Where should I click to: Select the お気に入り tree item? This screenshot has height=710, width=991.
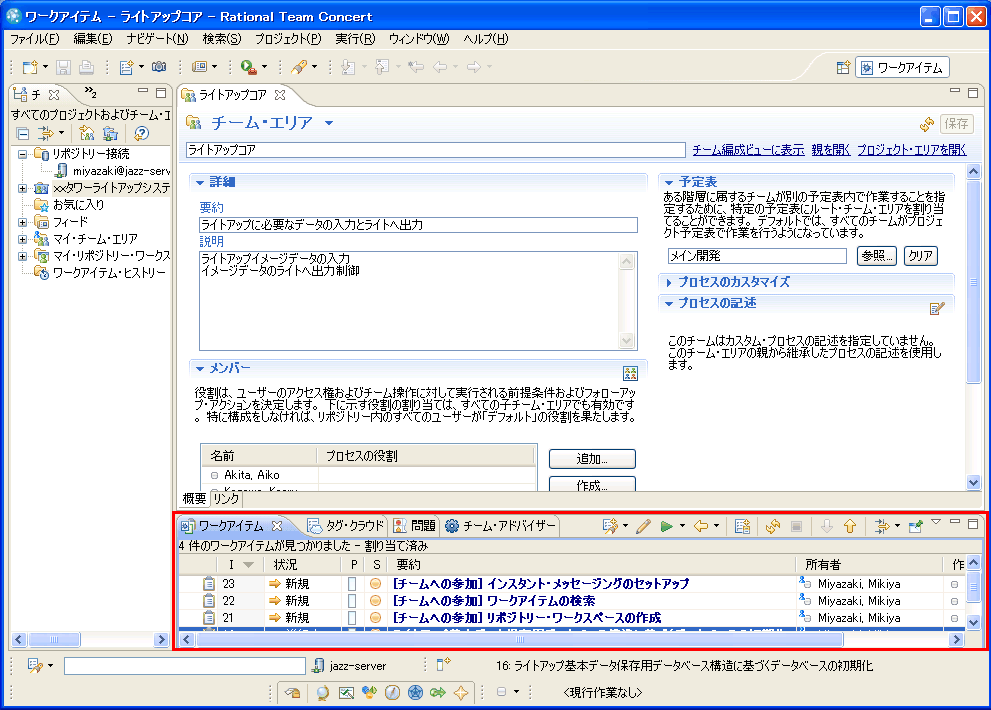tap(78, 205)
